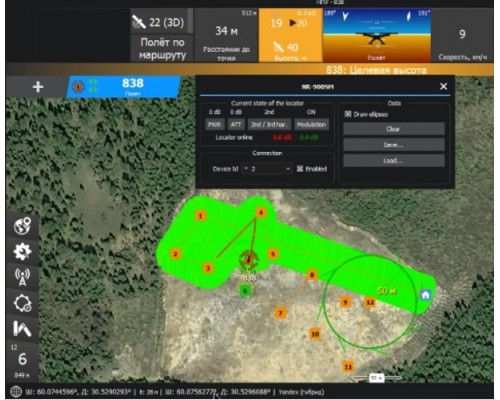Toggle the Draw ellipses checkbox
500x400 pixels.
click(x=348, y=114)
